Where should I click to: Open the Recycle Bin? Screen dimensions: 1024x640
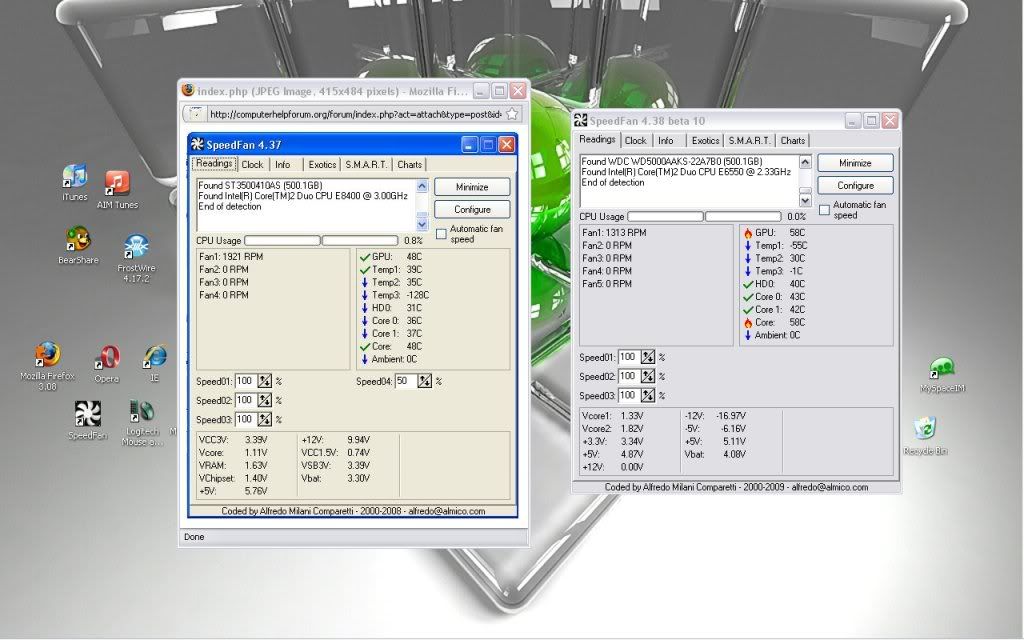pos(925,430)
